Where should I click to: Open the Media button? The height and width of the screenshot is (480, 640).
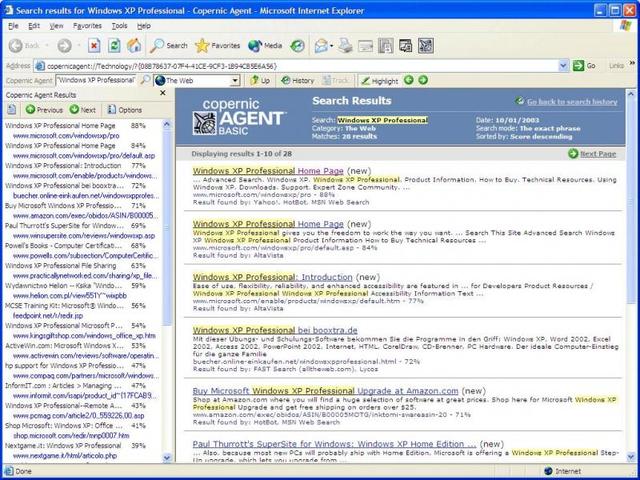[265, 45]
